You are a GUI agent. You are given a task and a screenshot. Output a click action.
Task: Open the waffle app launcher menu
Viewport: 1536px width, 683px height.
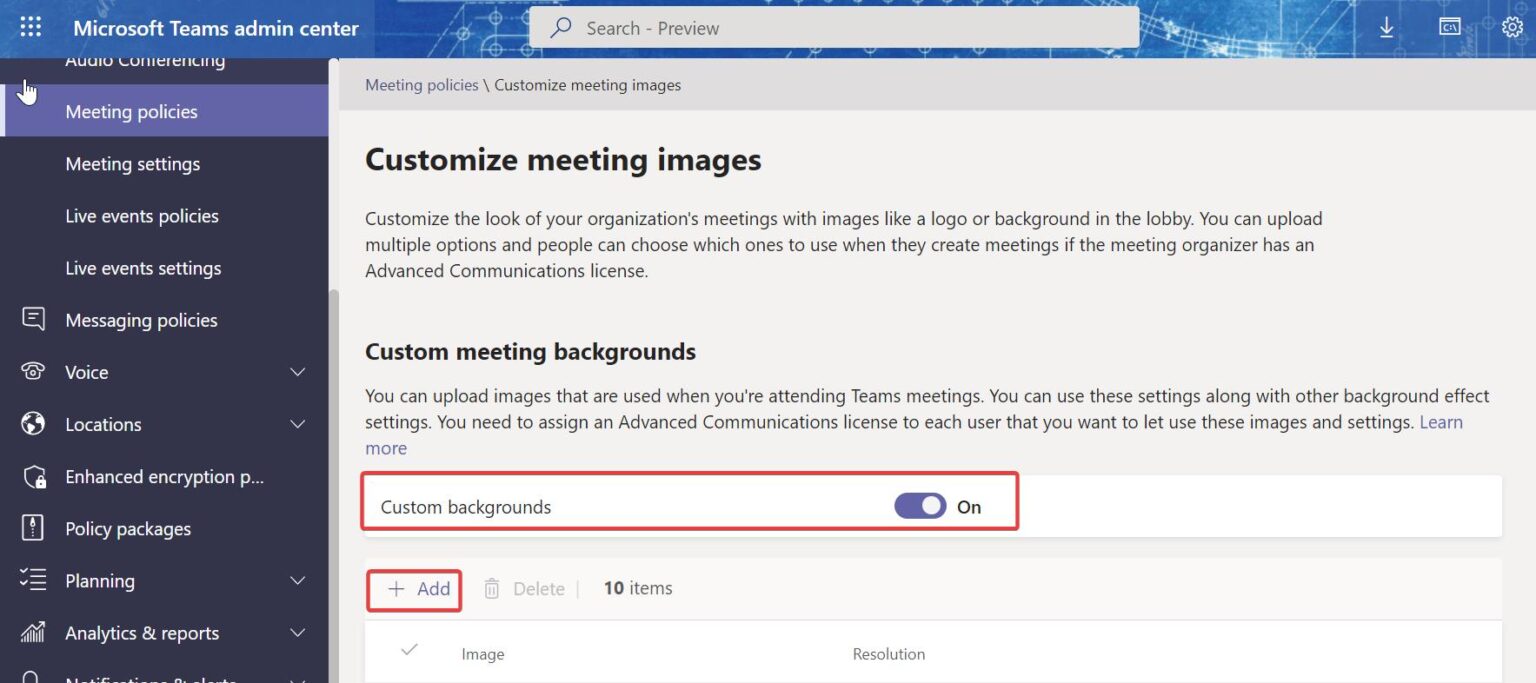29,26
